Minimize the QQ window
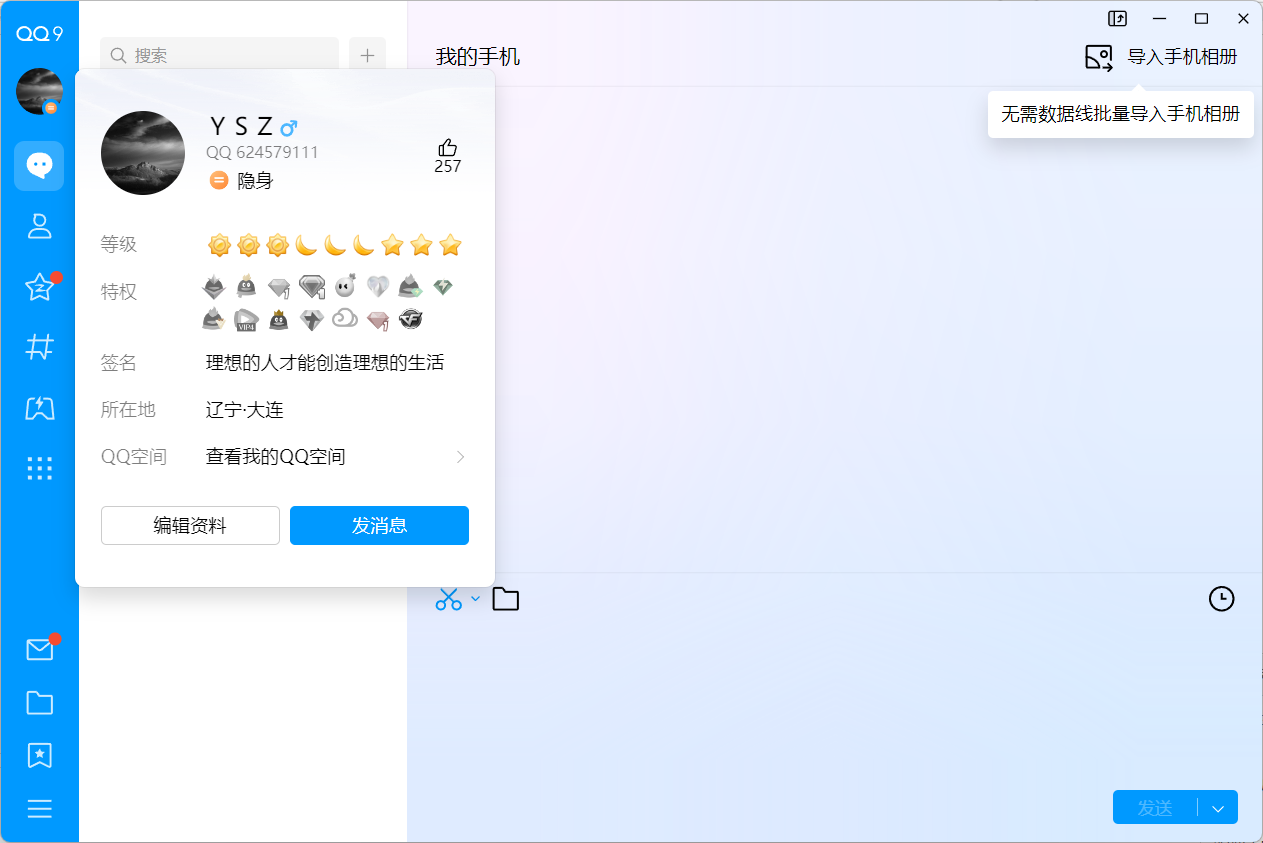The width and height of the screenshot is (1263, 843). click(1160, 18)
